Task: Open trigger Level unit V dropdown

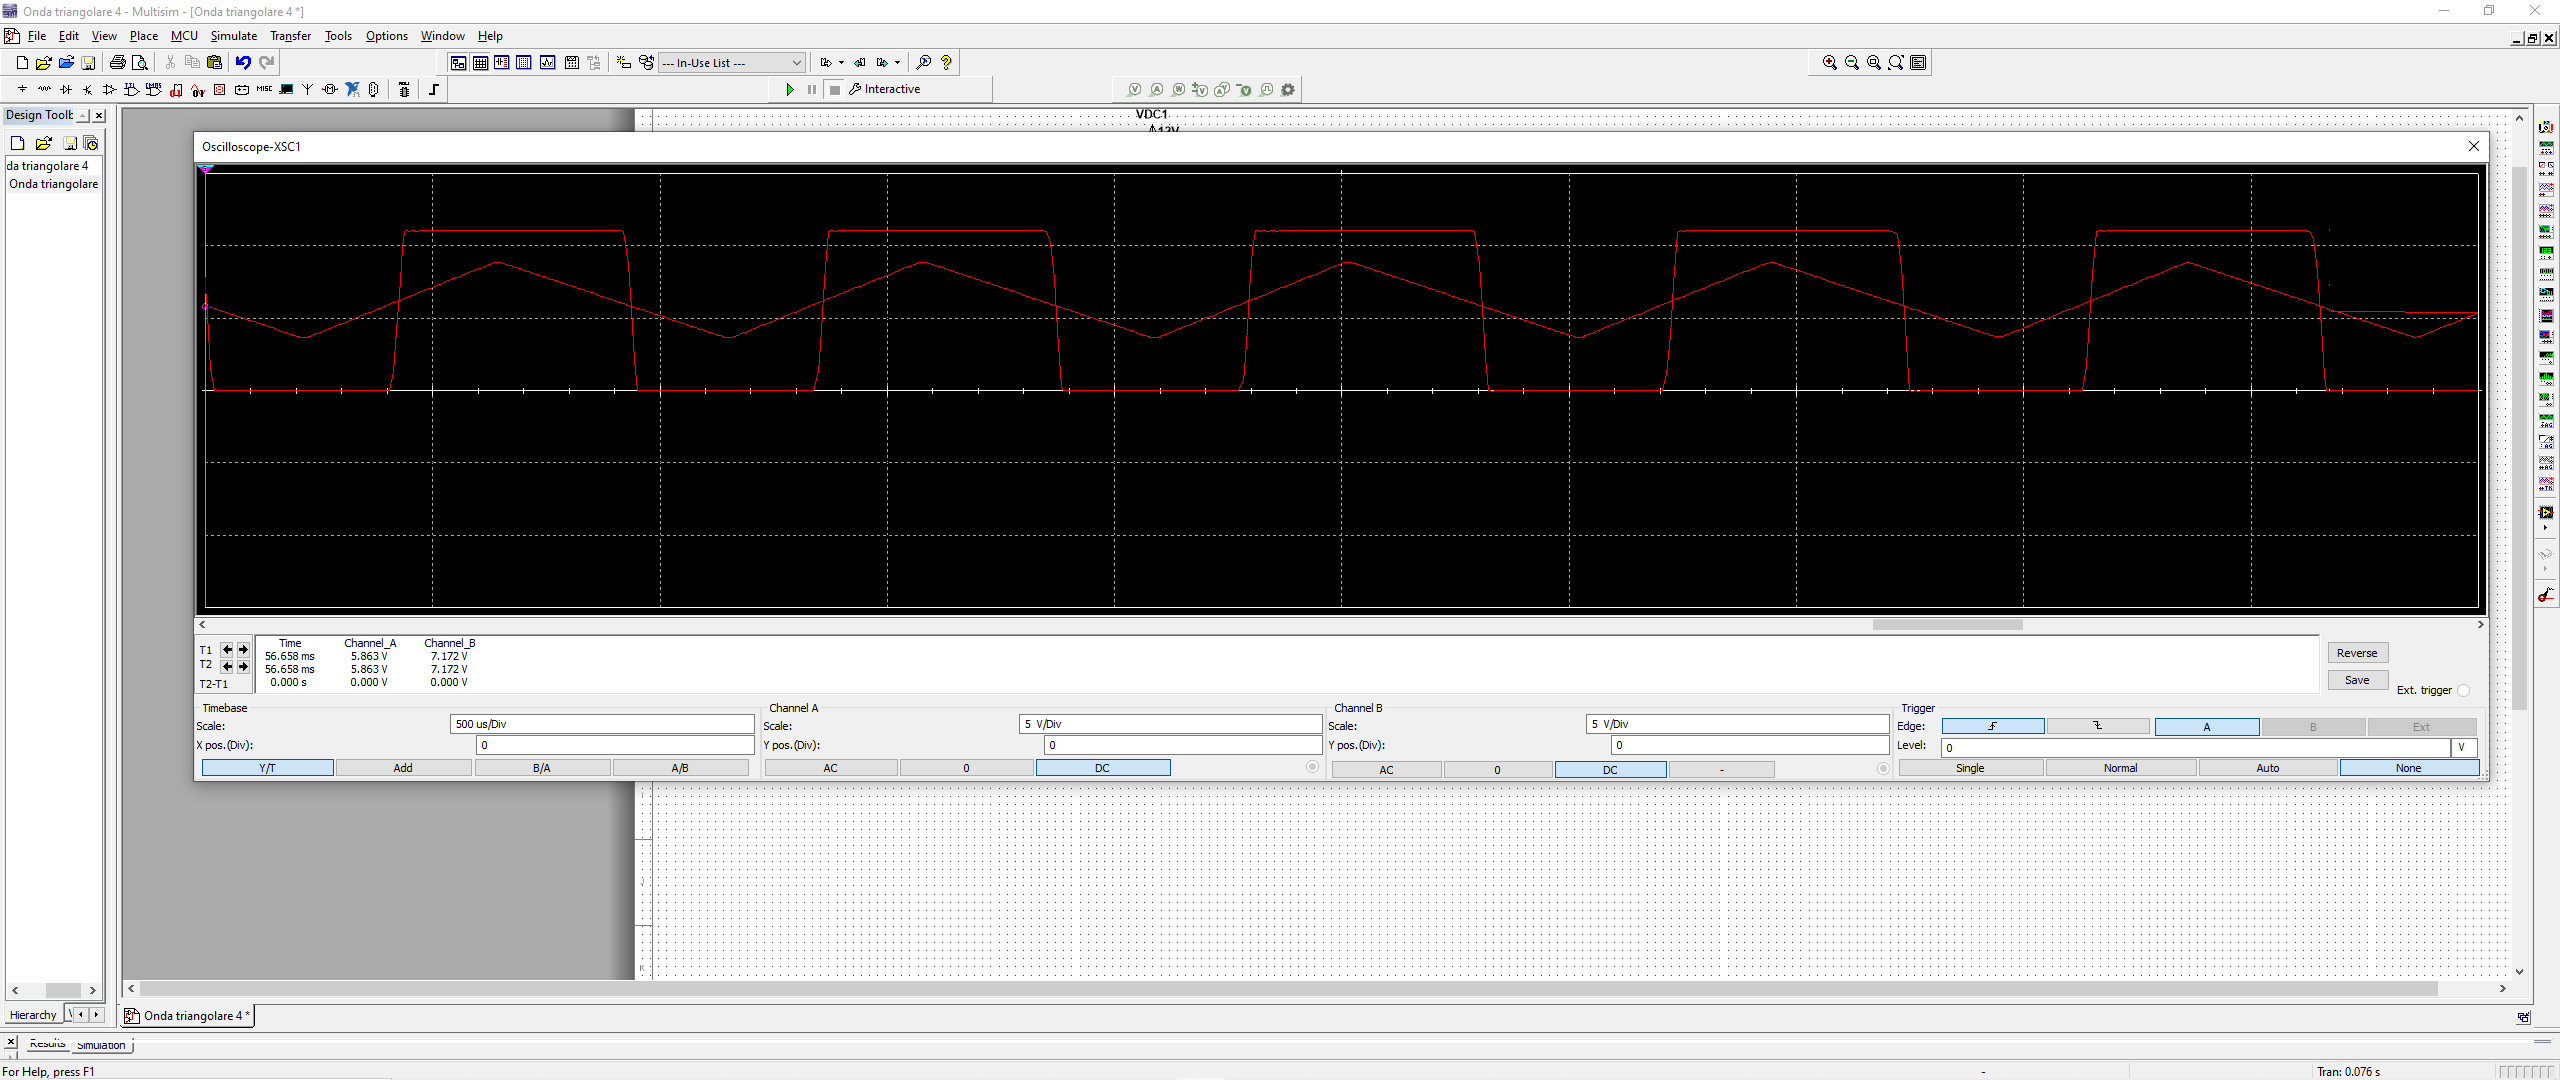Action: tap(2462, 747)
